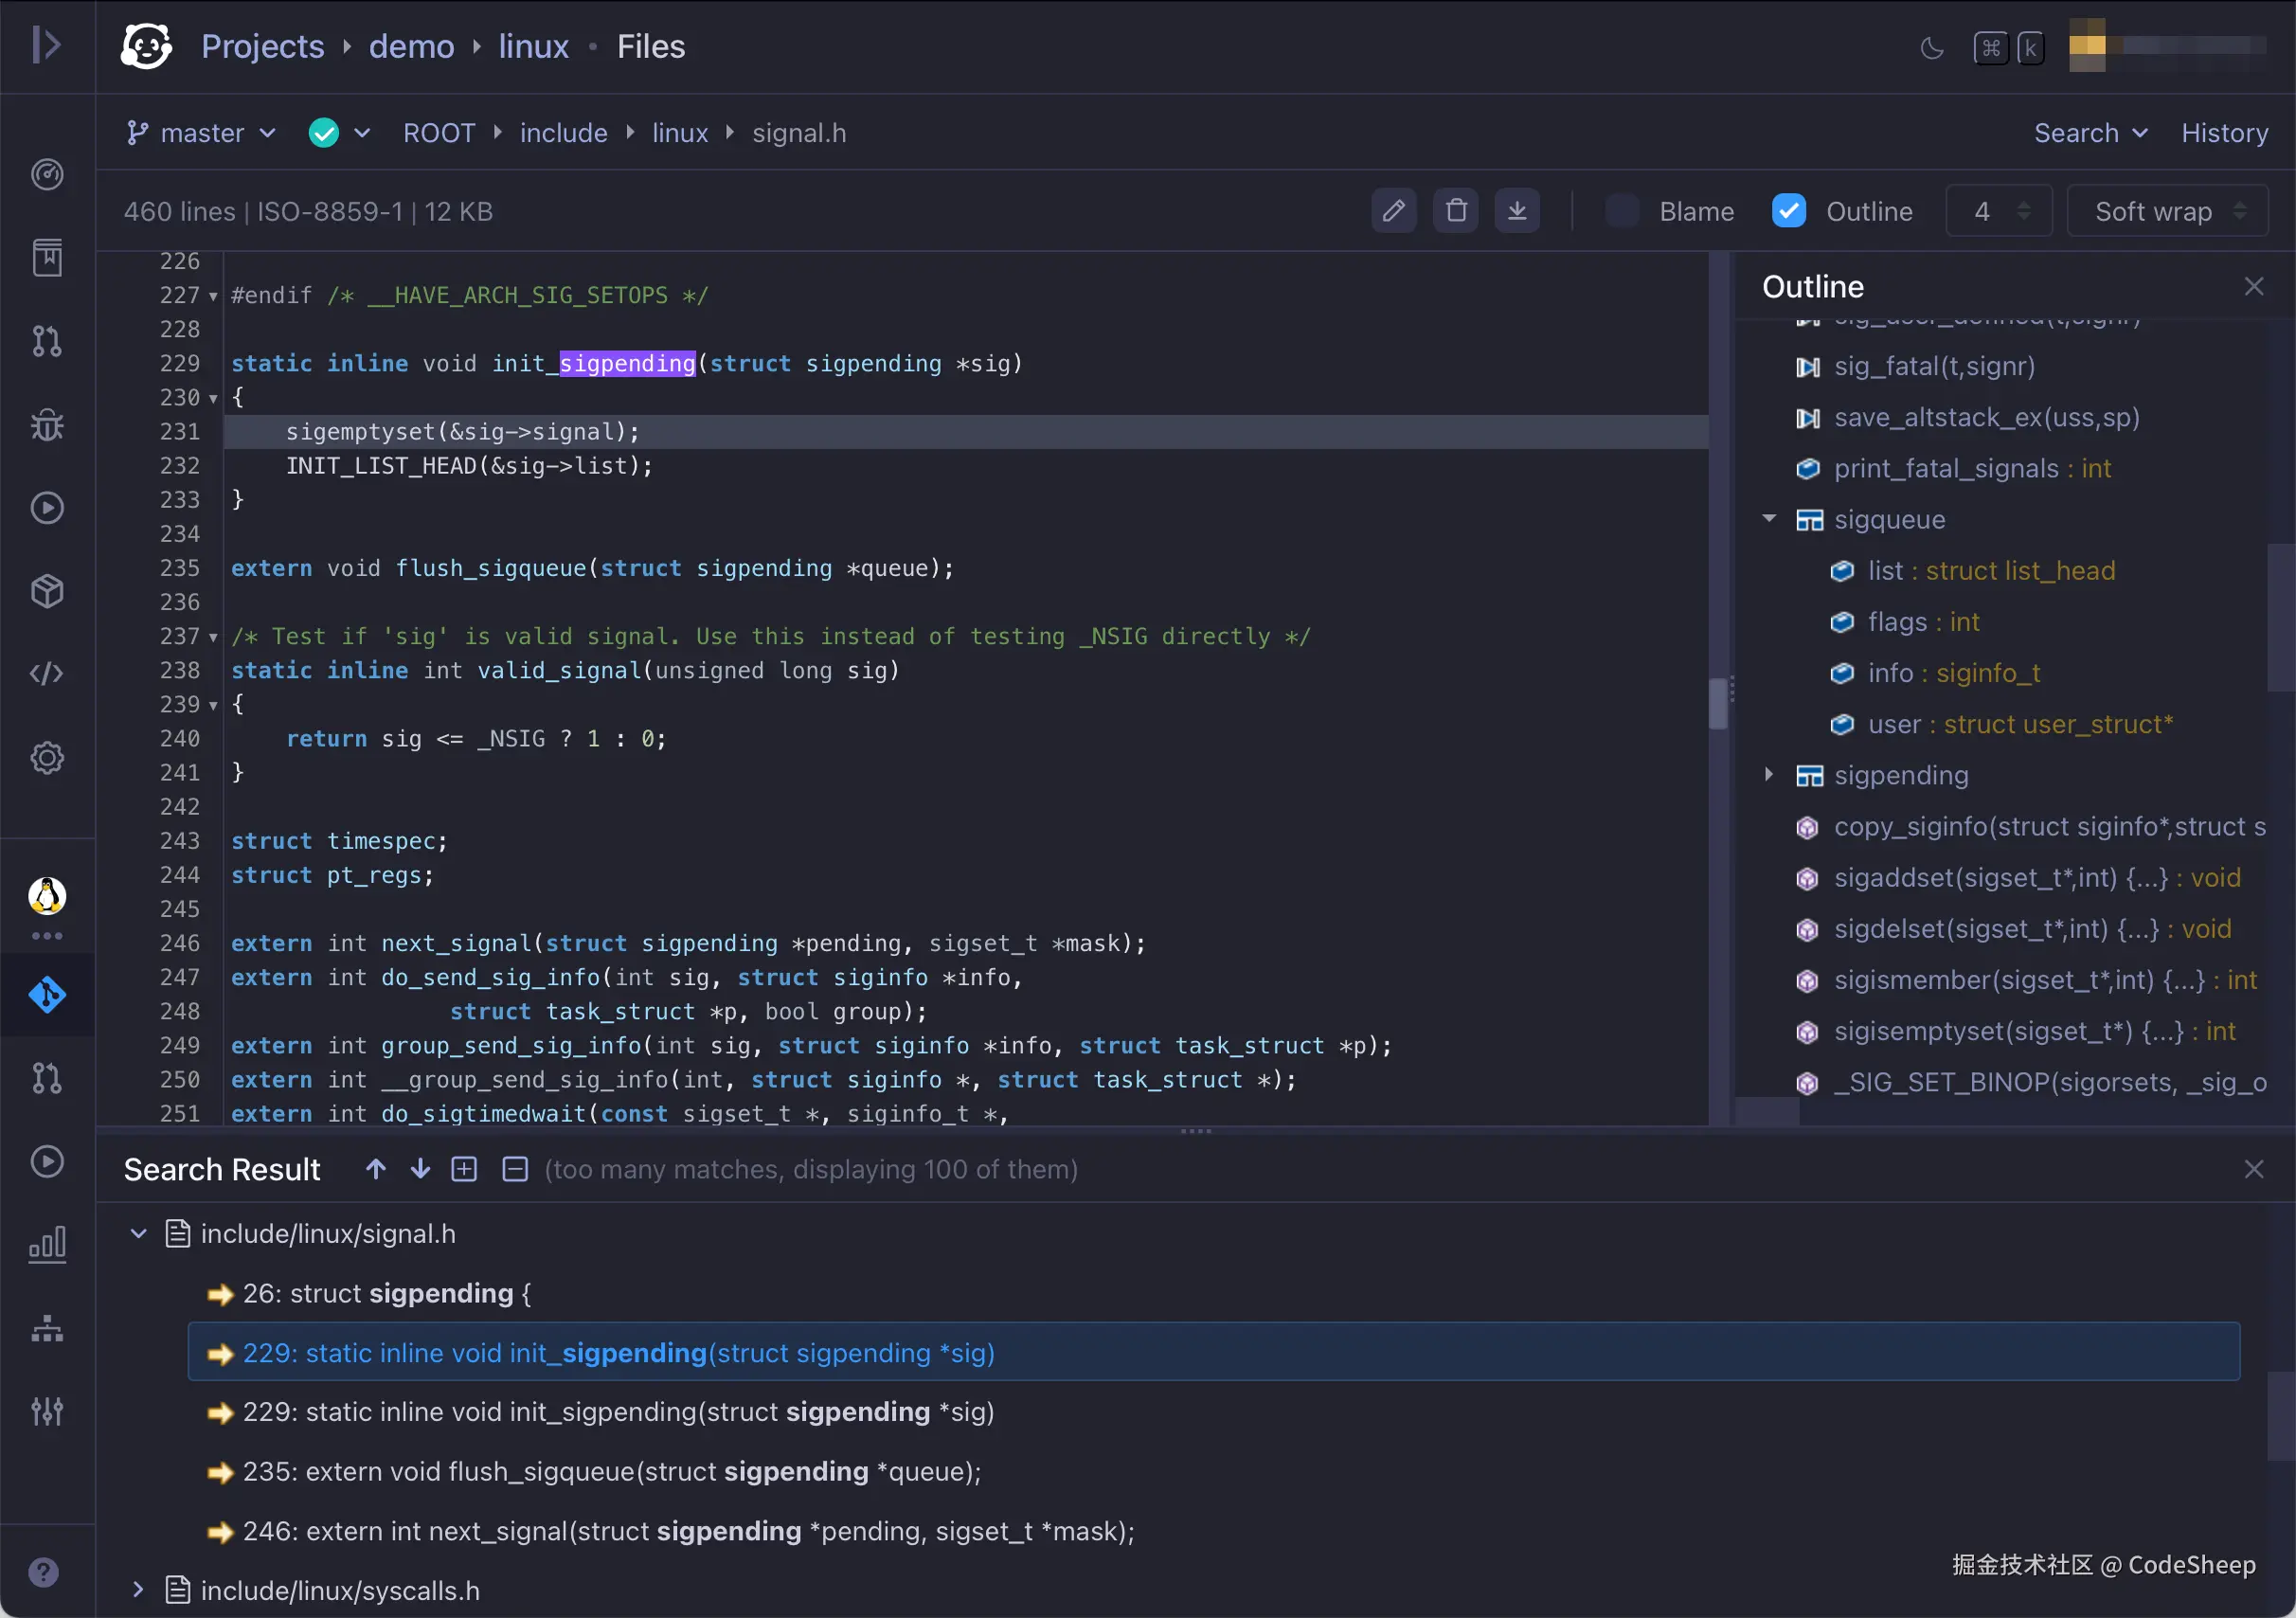This screenshot has width=2296, height=1618.
Task: Select result line 235 flush_sigqueue
Action: click(x=612, y=1471)
